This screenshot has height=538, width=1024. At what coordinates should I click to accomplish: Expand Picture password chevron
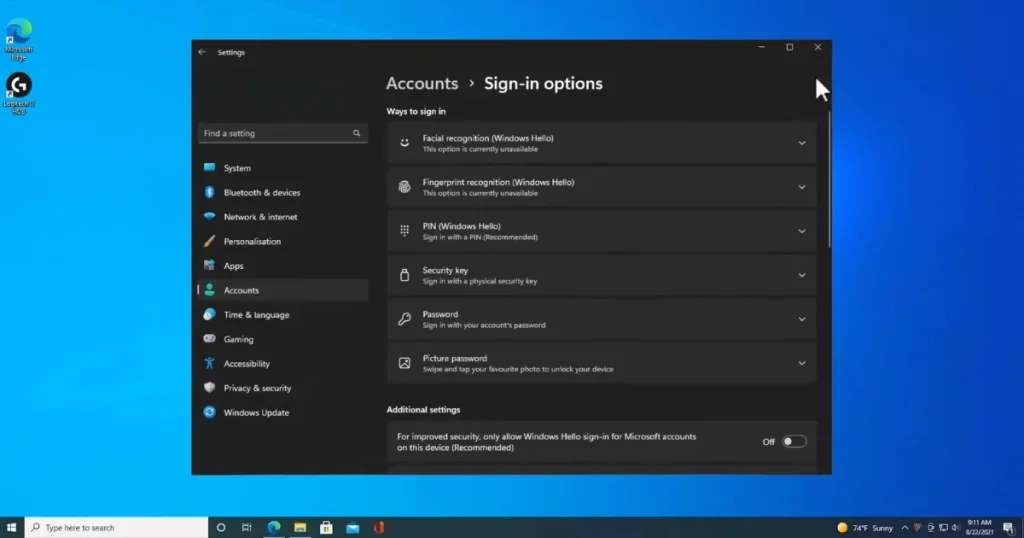click(x=802, y=363)
